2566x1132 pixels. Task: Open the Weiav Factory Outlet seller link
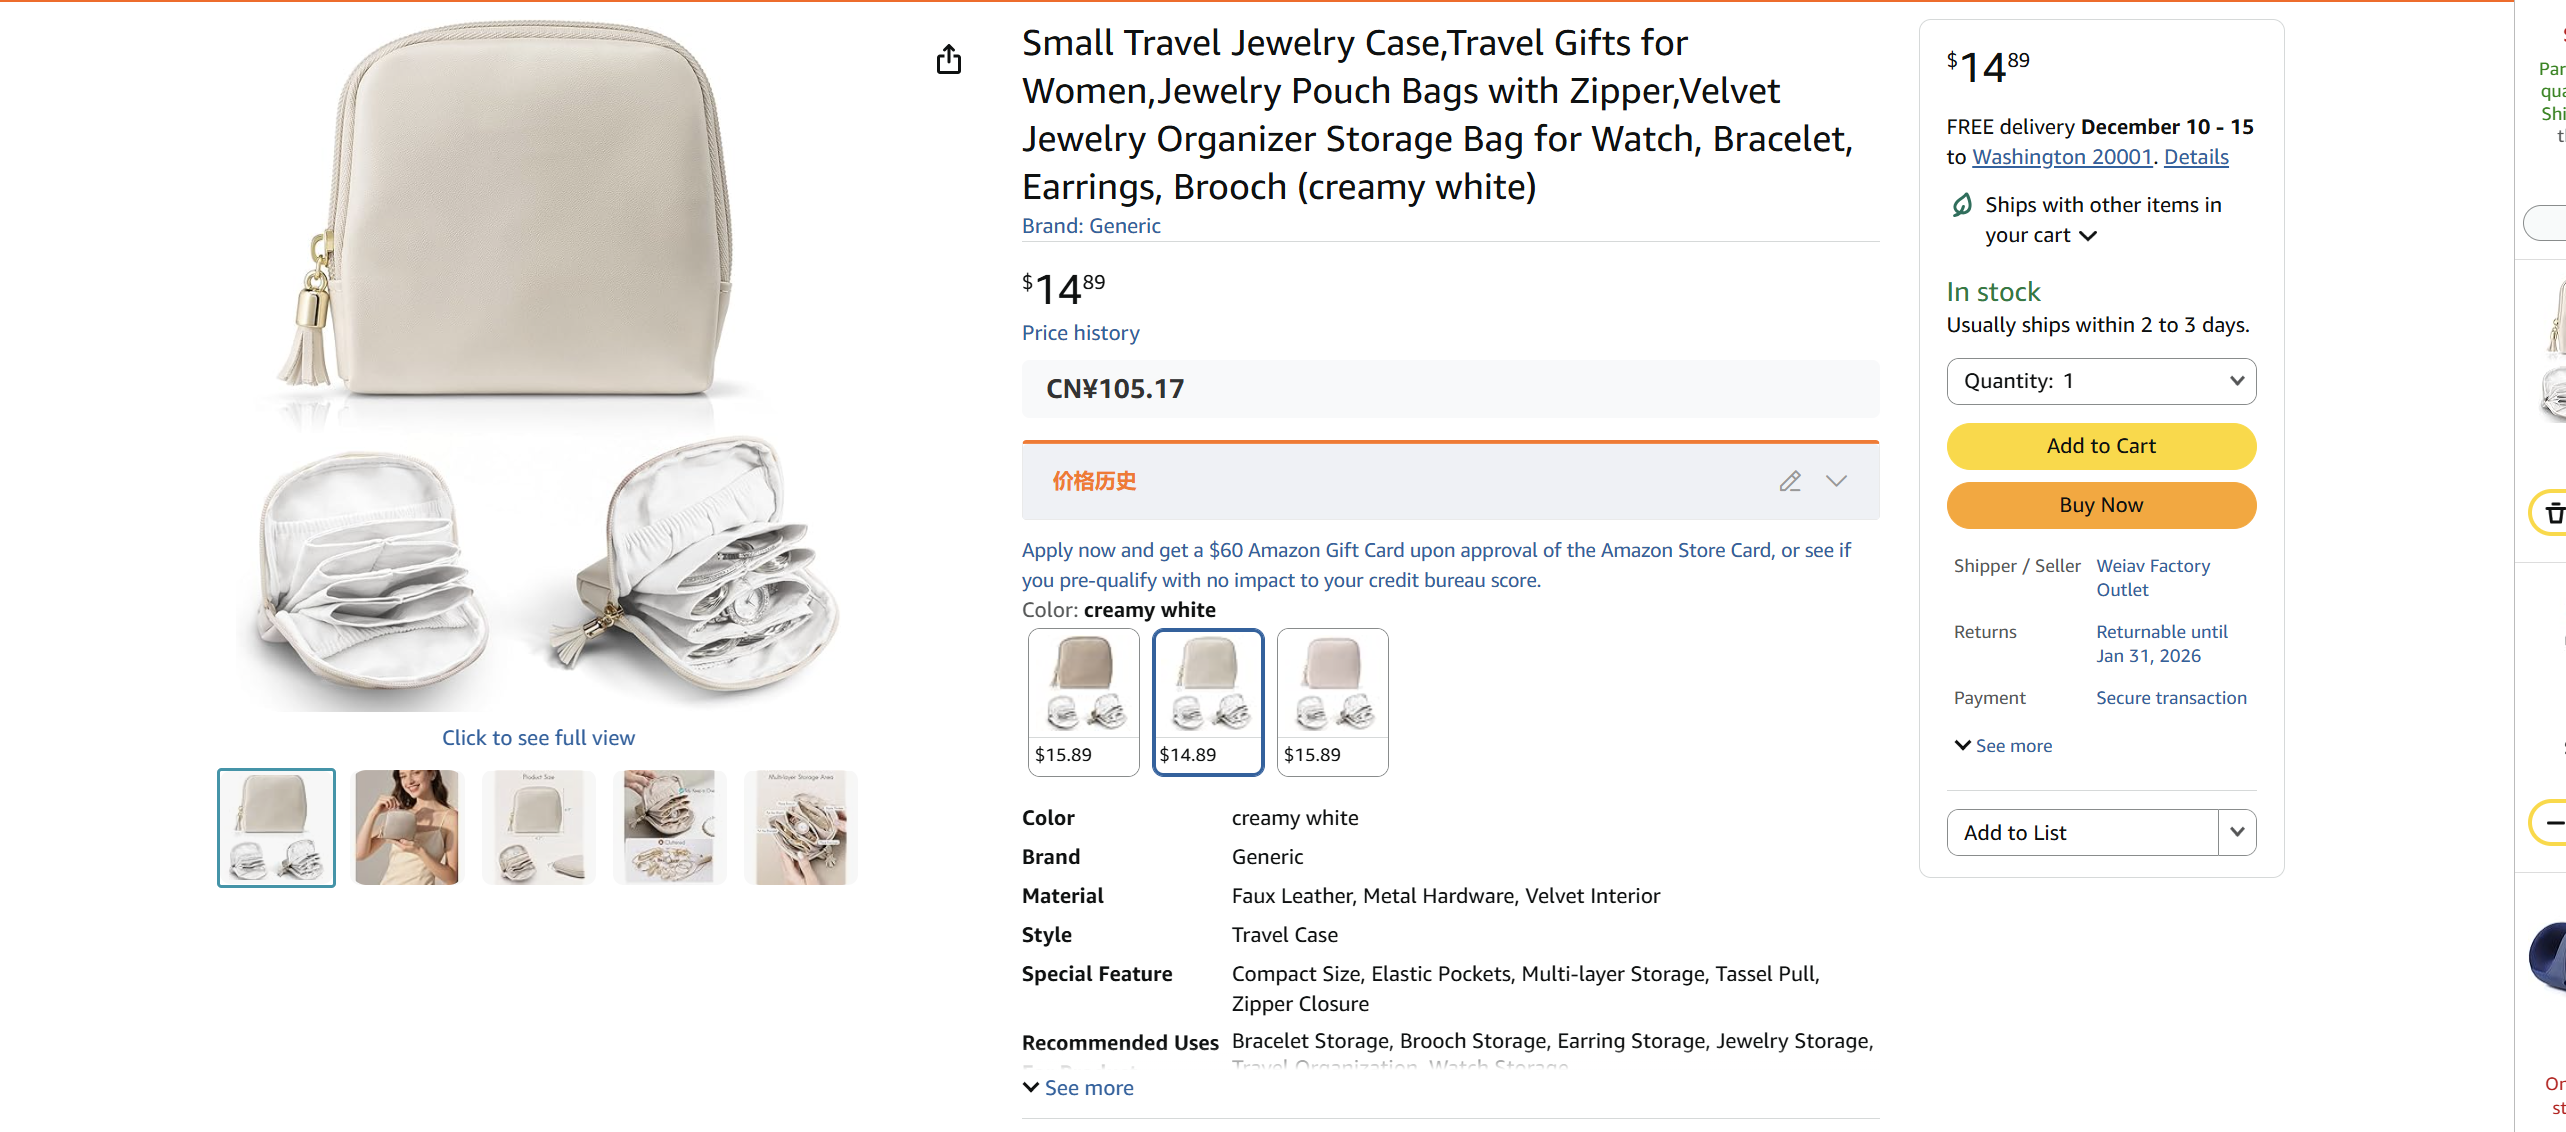pyautogui.click(x=2152, y=578)
